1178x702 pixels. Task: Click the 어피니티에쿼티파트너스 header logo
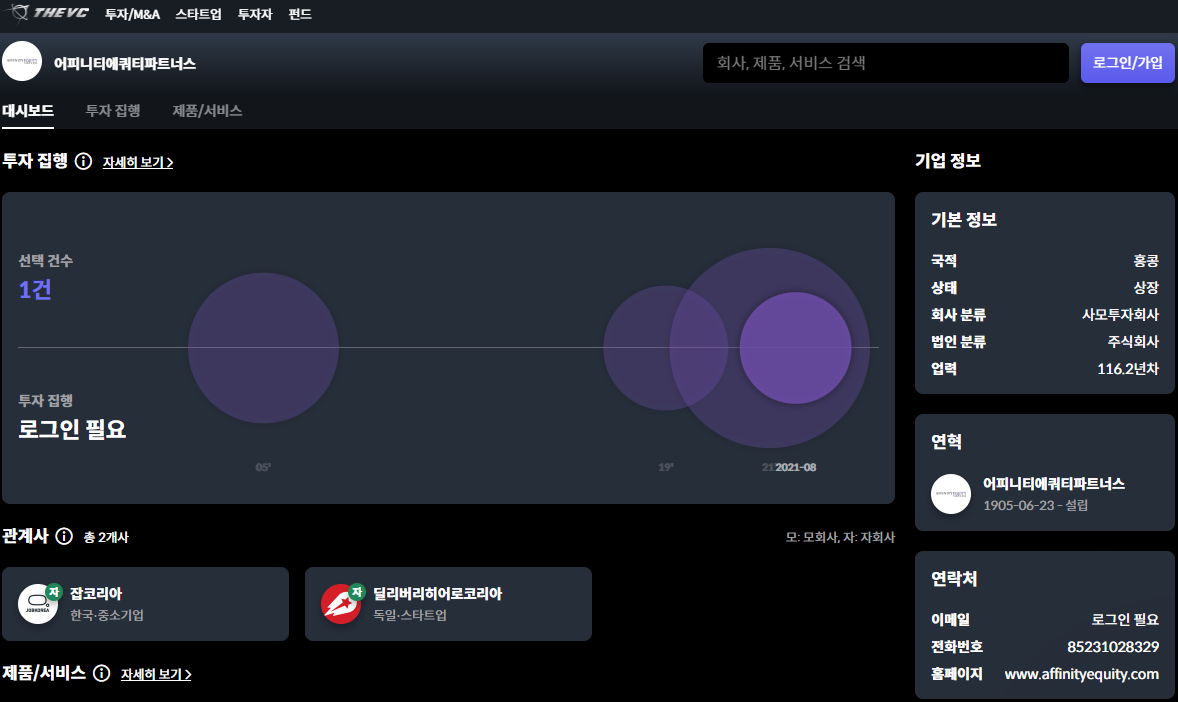point(22,62)
